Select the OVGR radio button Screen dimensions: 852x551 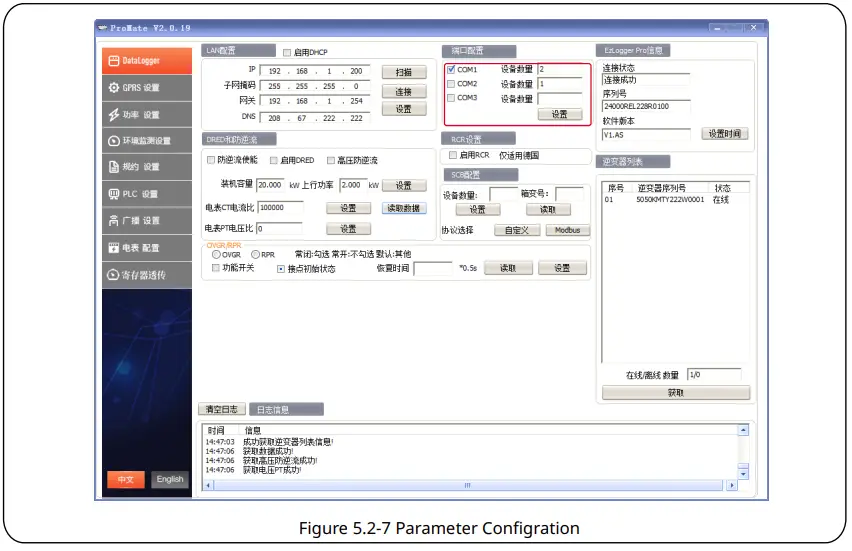(x=216, y=254)
